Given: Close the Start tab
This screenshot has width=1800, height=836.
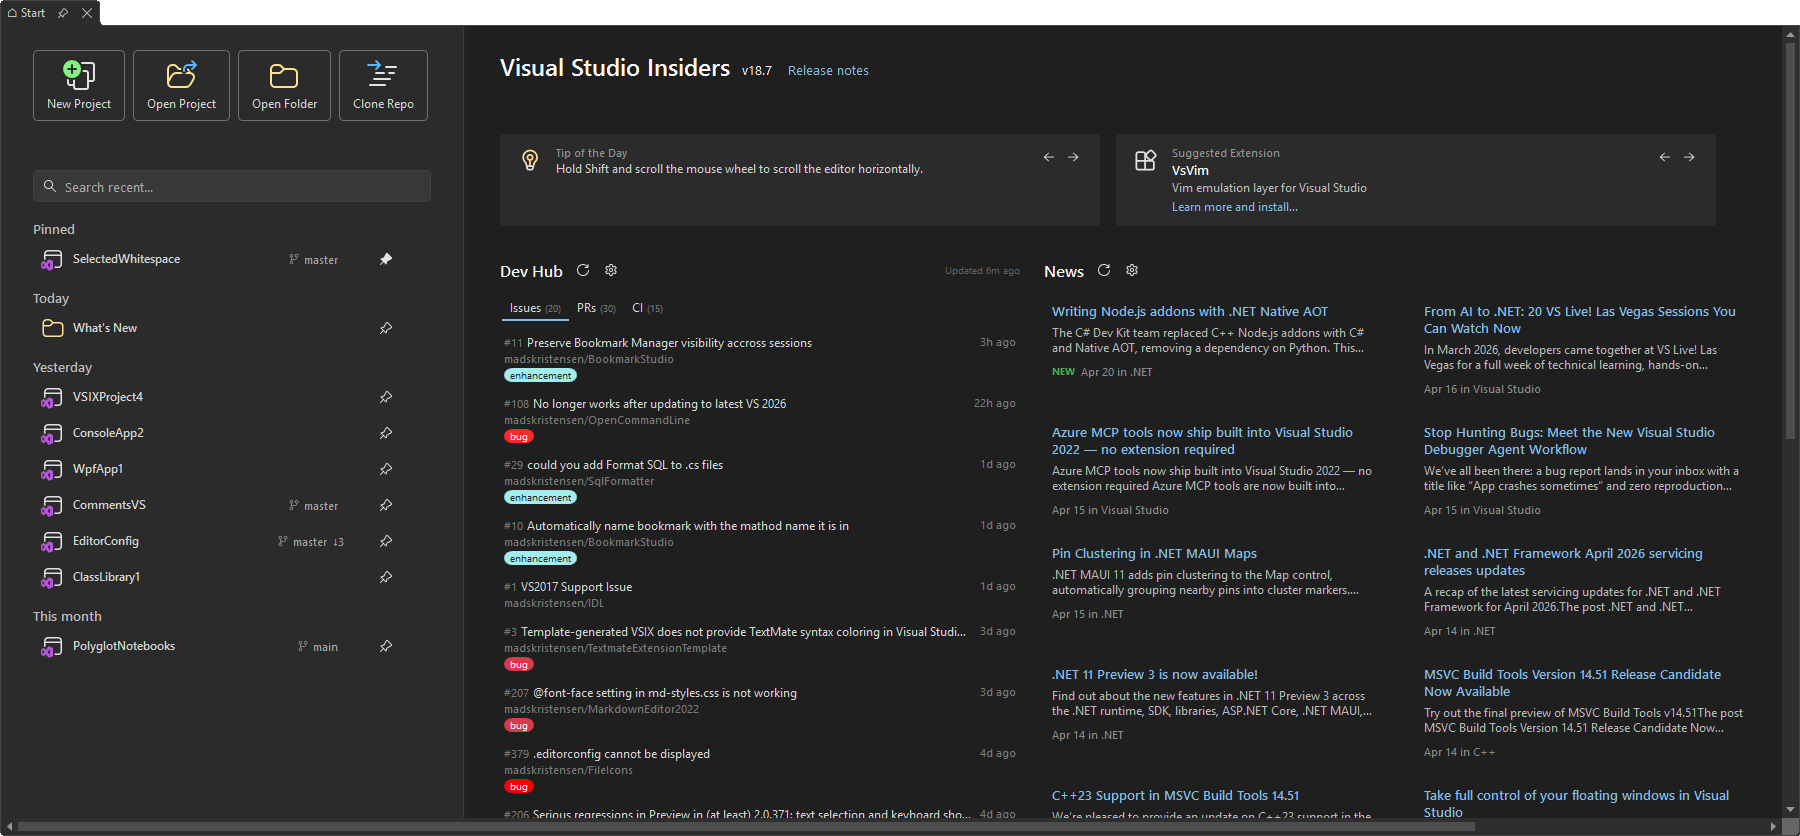Looking at the screenshot, I should (87, 13).
